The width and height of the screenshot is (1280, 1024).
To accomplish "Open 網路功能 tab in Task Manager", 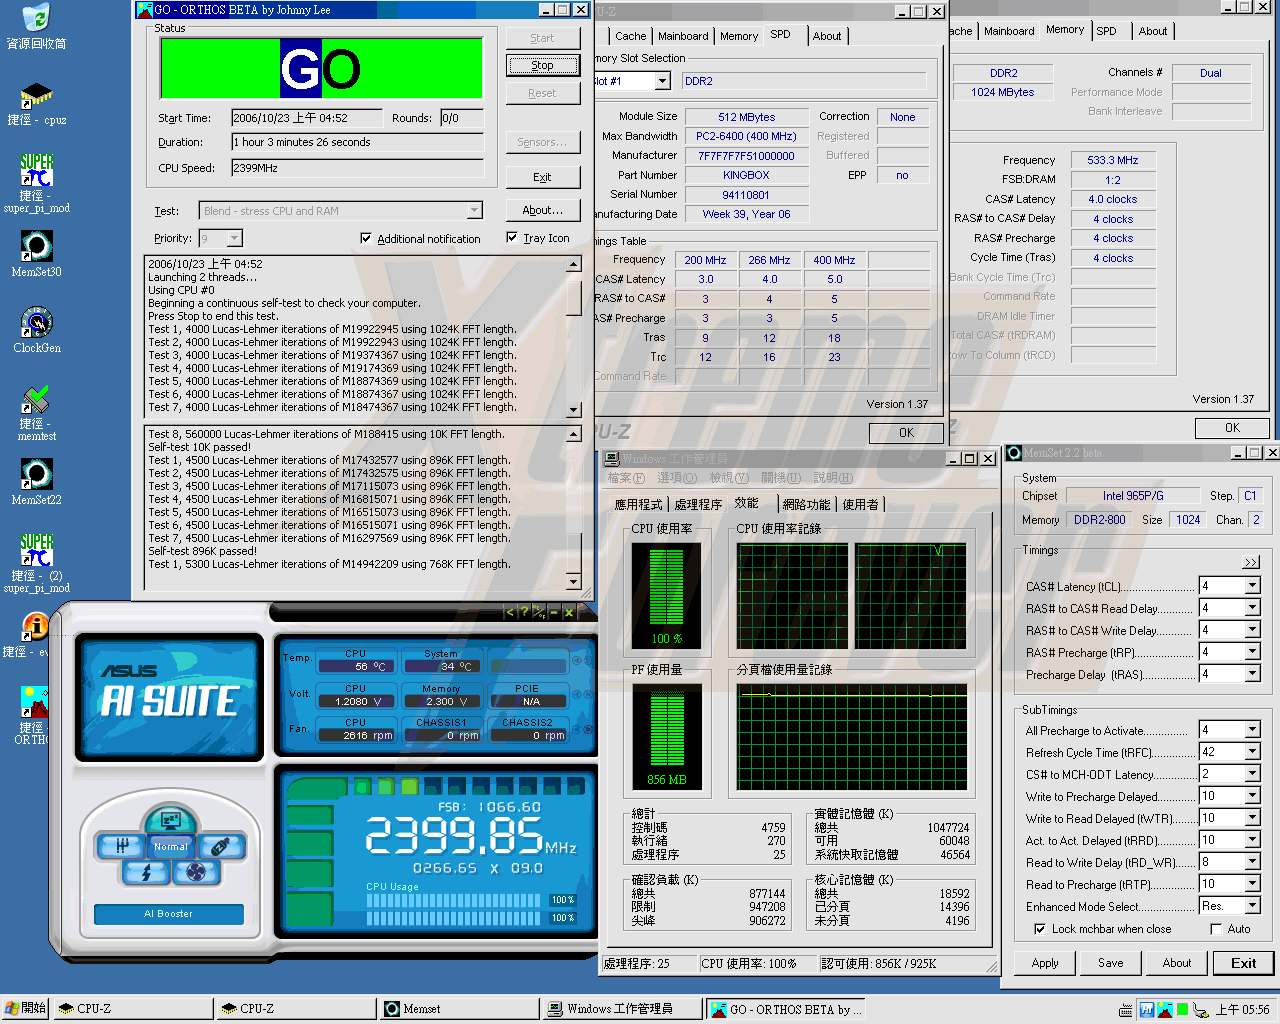I will [x=806, y=505].
